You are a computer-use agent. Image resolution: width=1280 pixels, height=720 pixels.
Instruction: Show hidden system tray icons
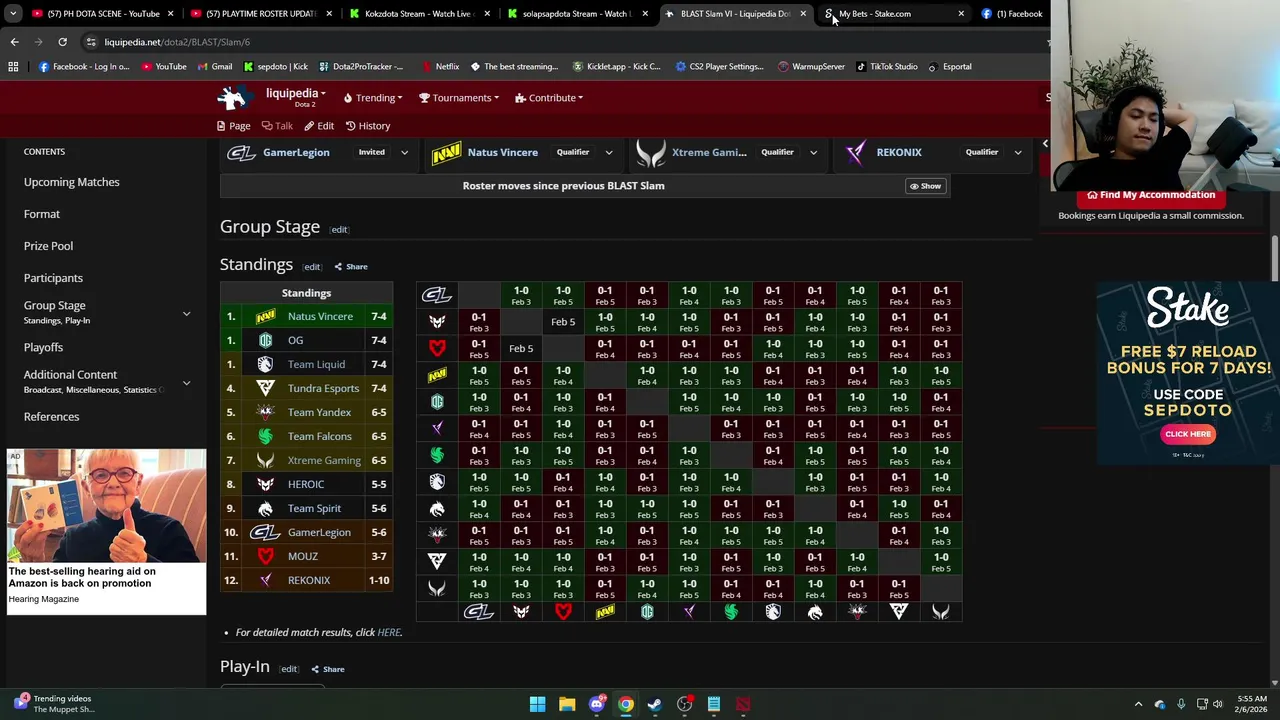(x=1138, y=704)
